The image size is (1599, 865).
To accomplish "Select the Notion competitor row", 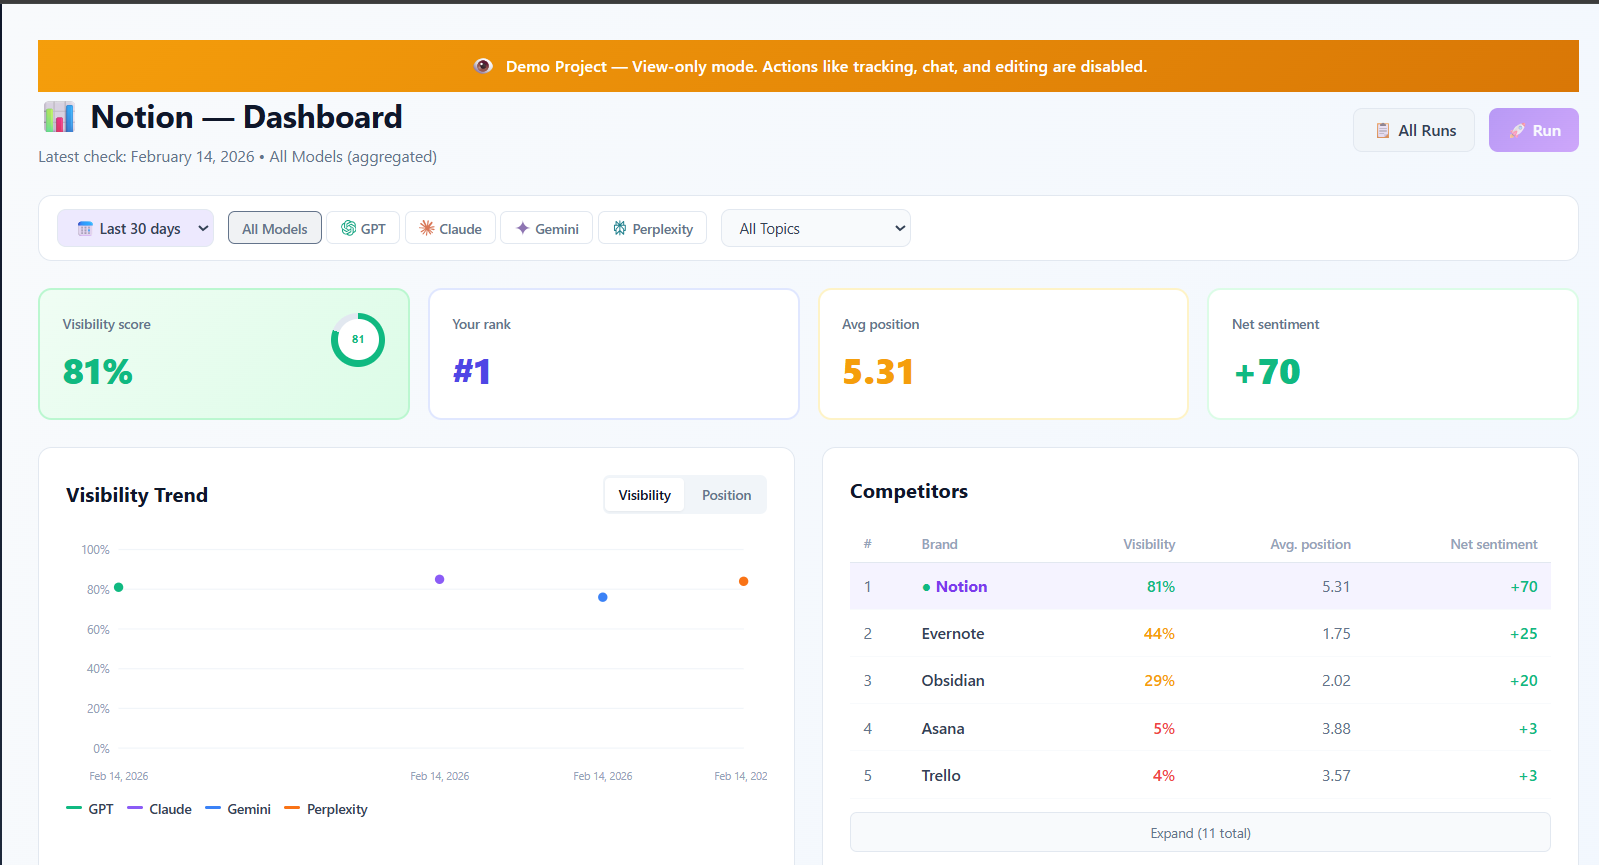I will [x=1200, y=586].
